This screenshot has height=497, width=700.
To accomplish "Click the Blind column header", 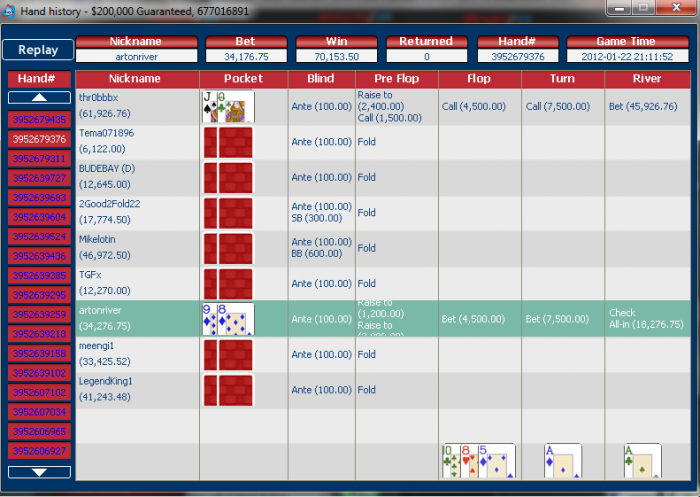I will [x=321, y=79].
